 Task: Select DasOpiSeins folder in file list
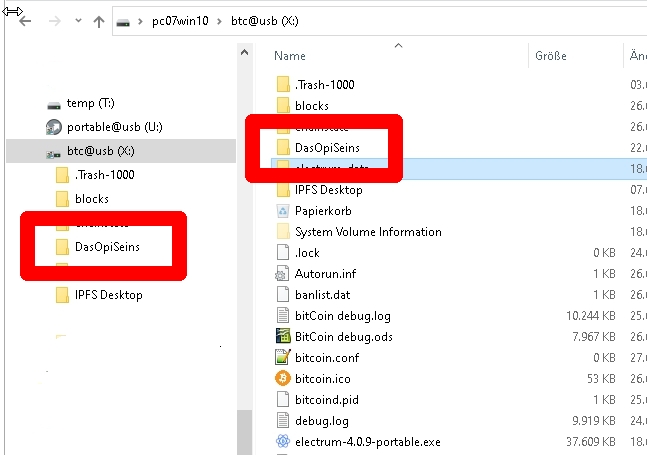pos(327,148)
